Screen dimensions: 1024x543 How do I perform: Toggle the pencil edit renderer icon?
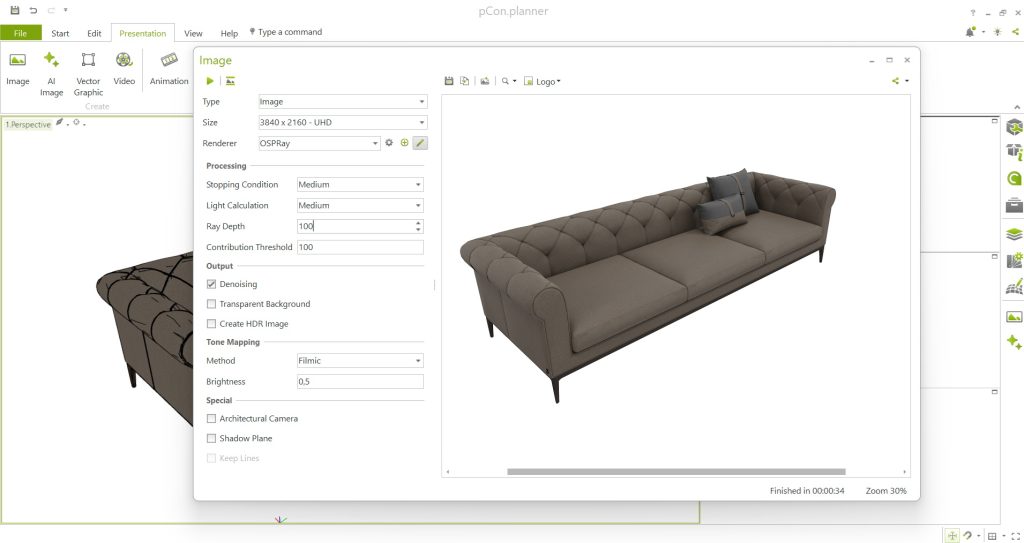pos(421,142)
